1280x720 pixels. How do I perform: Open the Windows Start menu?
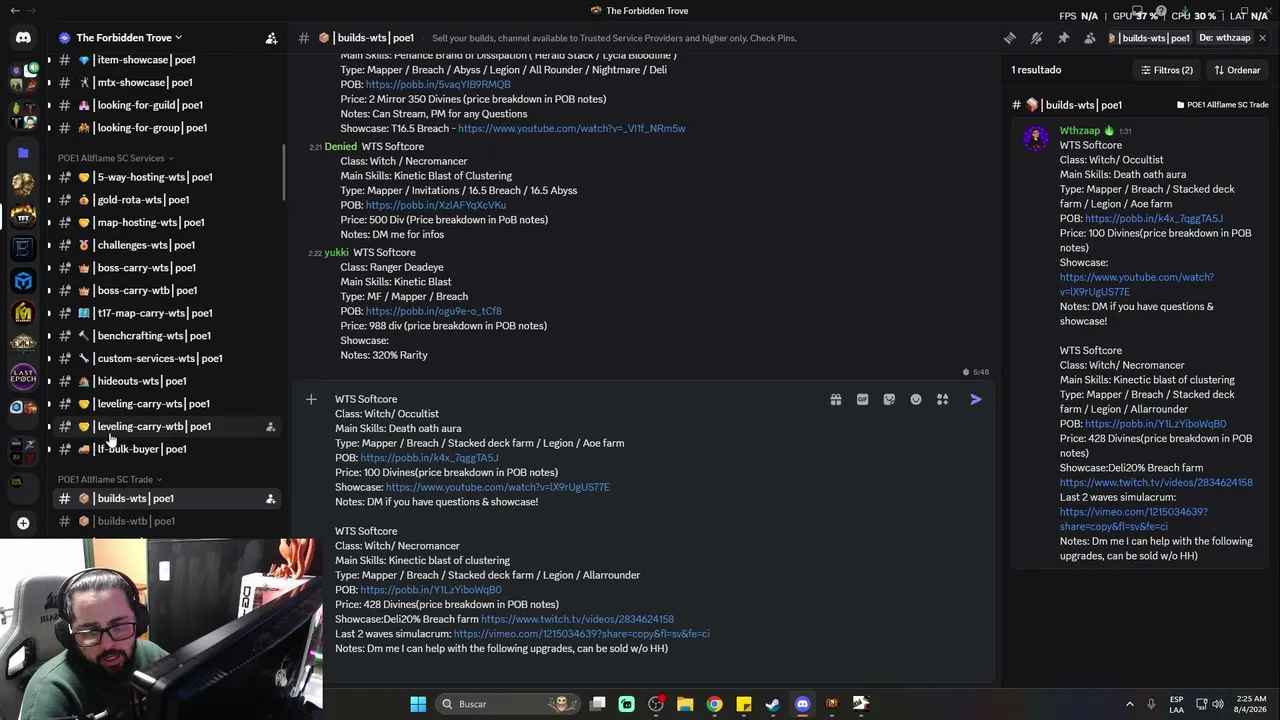pos(418,704)
